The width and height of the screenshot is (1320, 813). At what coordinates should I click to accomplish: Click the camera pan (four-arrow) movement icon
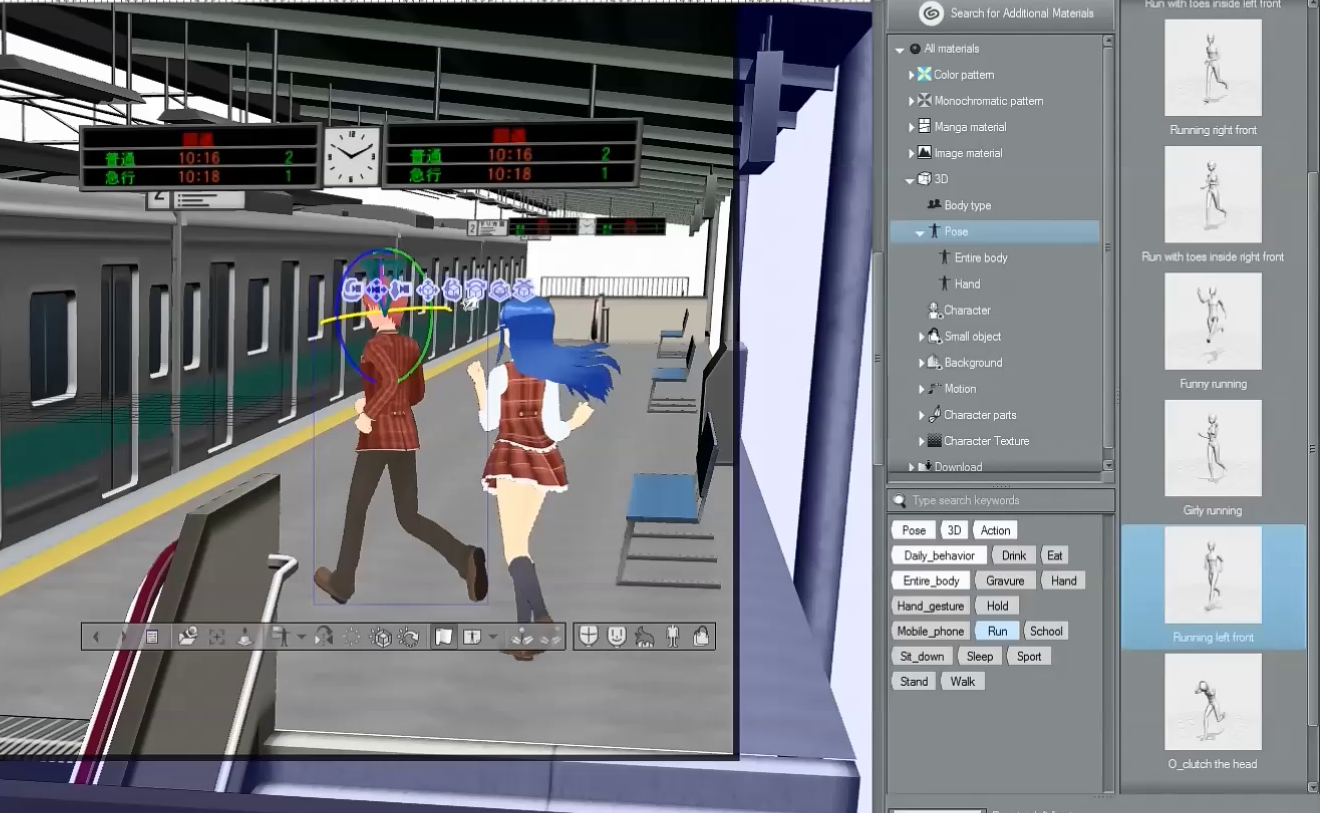(x=376, y=290)
